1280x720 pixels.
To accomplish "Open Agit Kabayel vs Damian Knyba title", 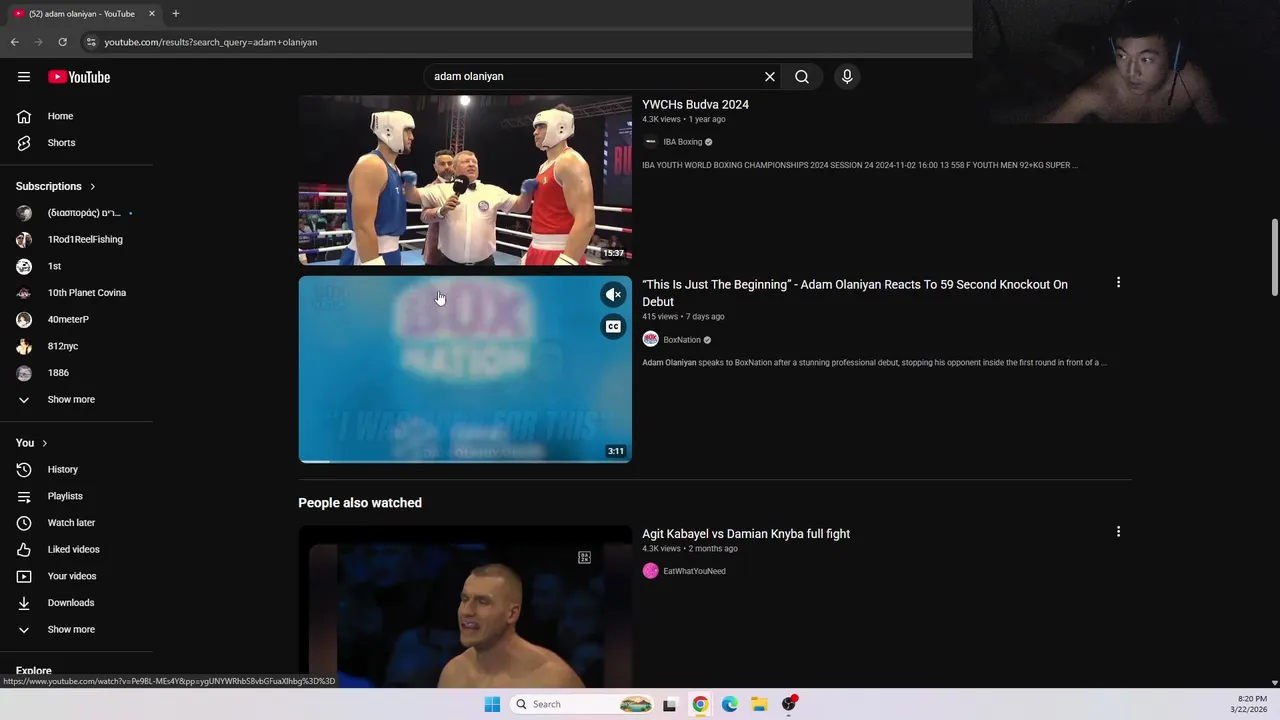I will [746, 534].
